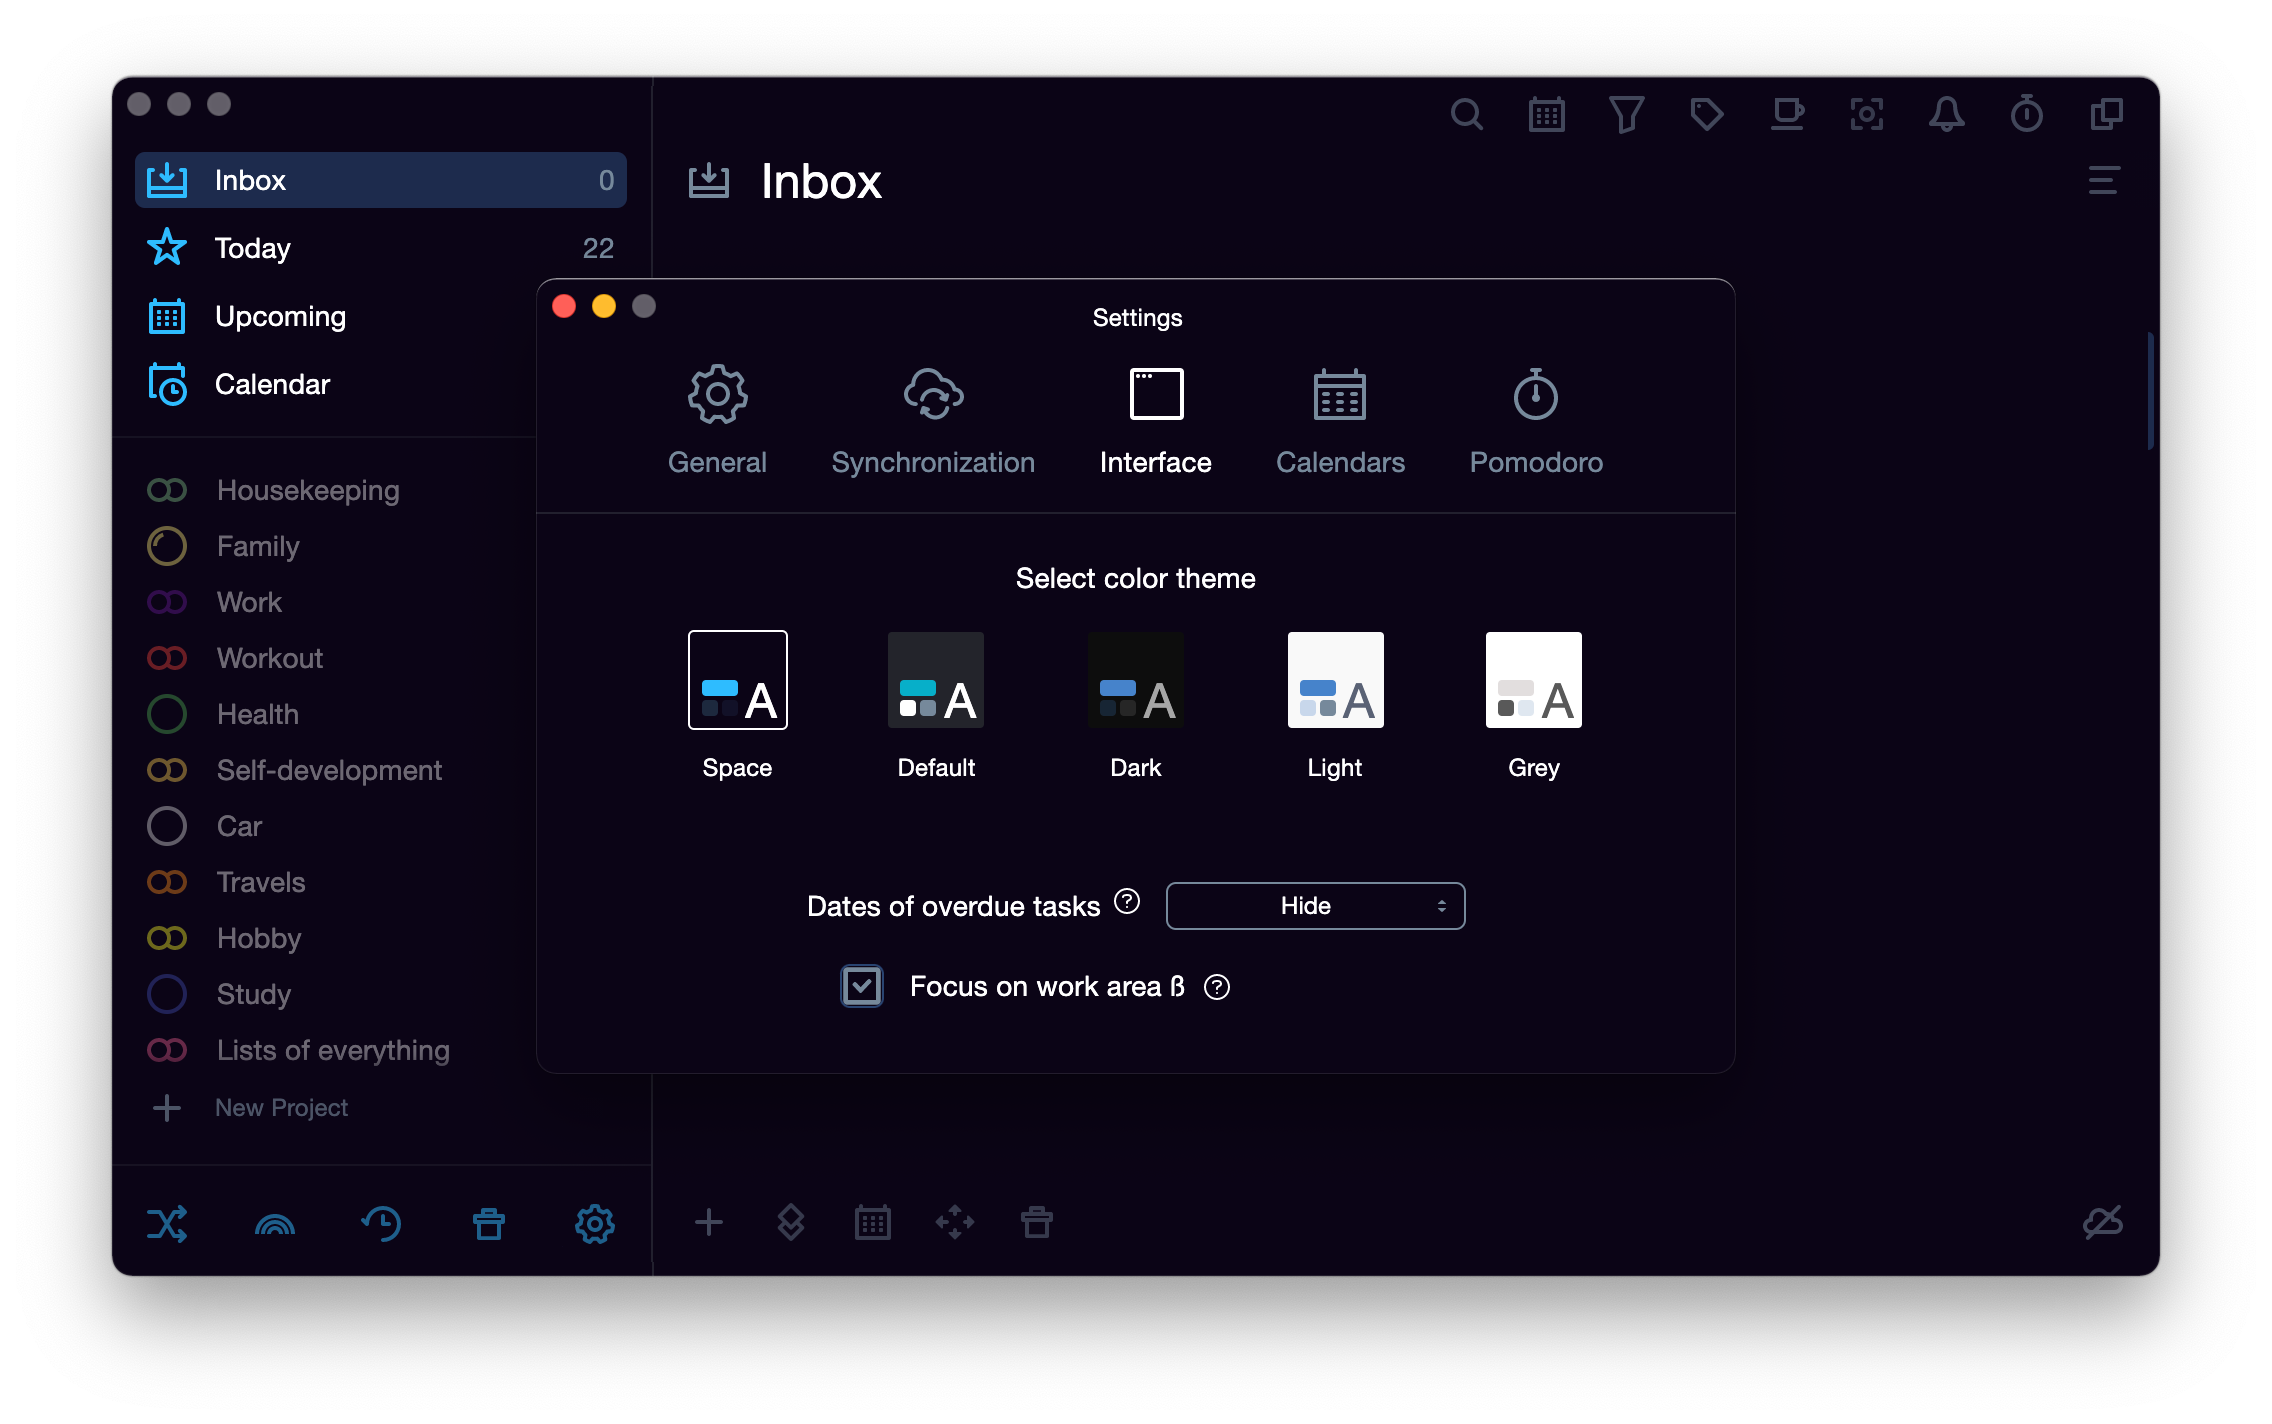The height and width of the screenshot is (1424, 2272).
Task: Open the Upcoming list in sidebar
Action: point(336,316)
